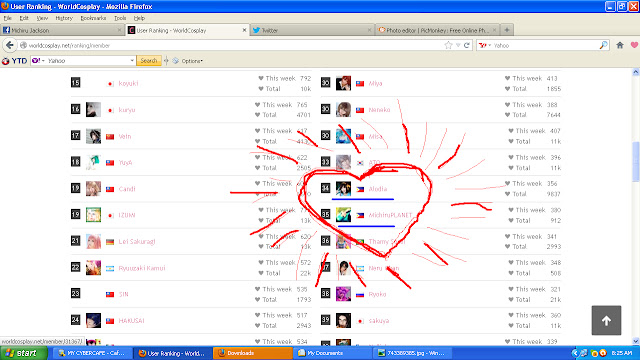
Task: Close the Michiru Jackson Facebook tab
Action: [x=119, y=30]
